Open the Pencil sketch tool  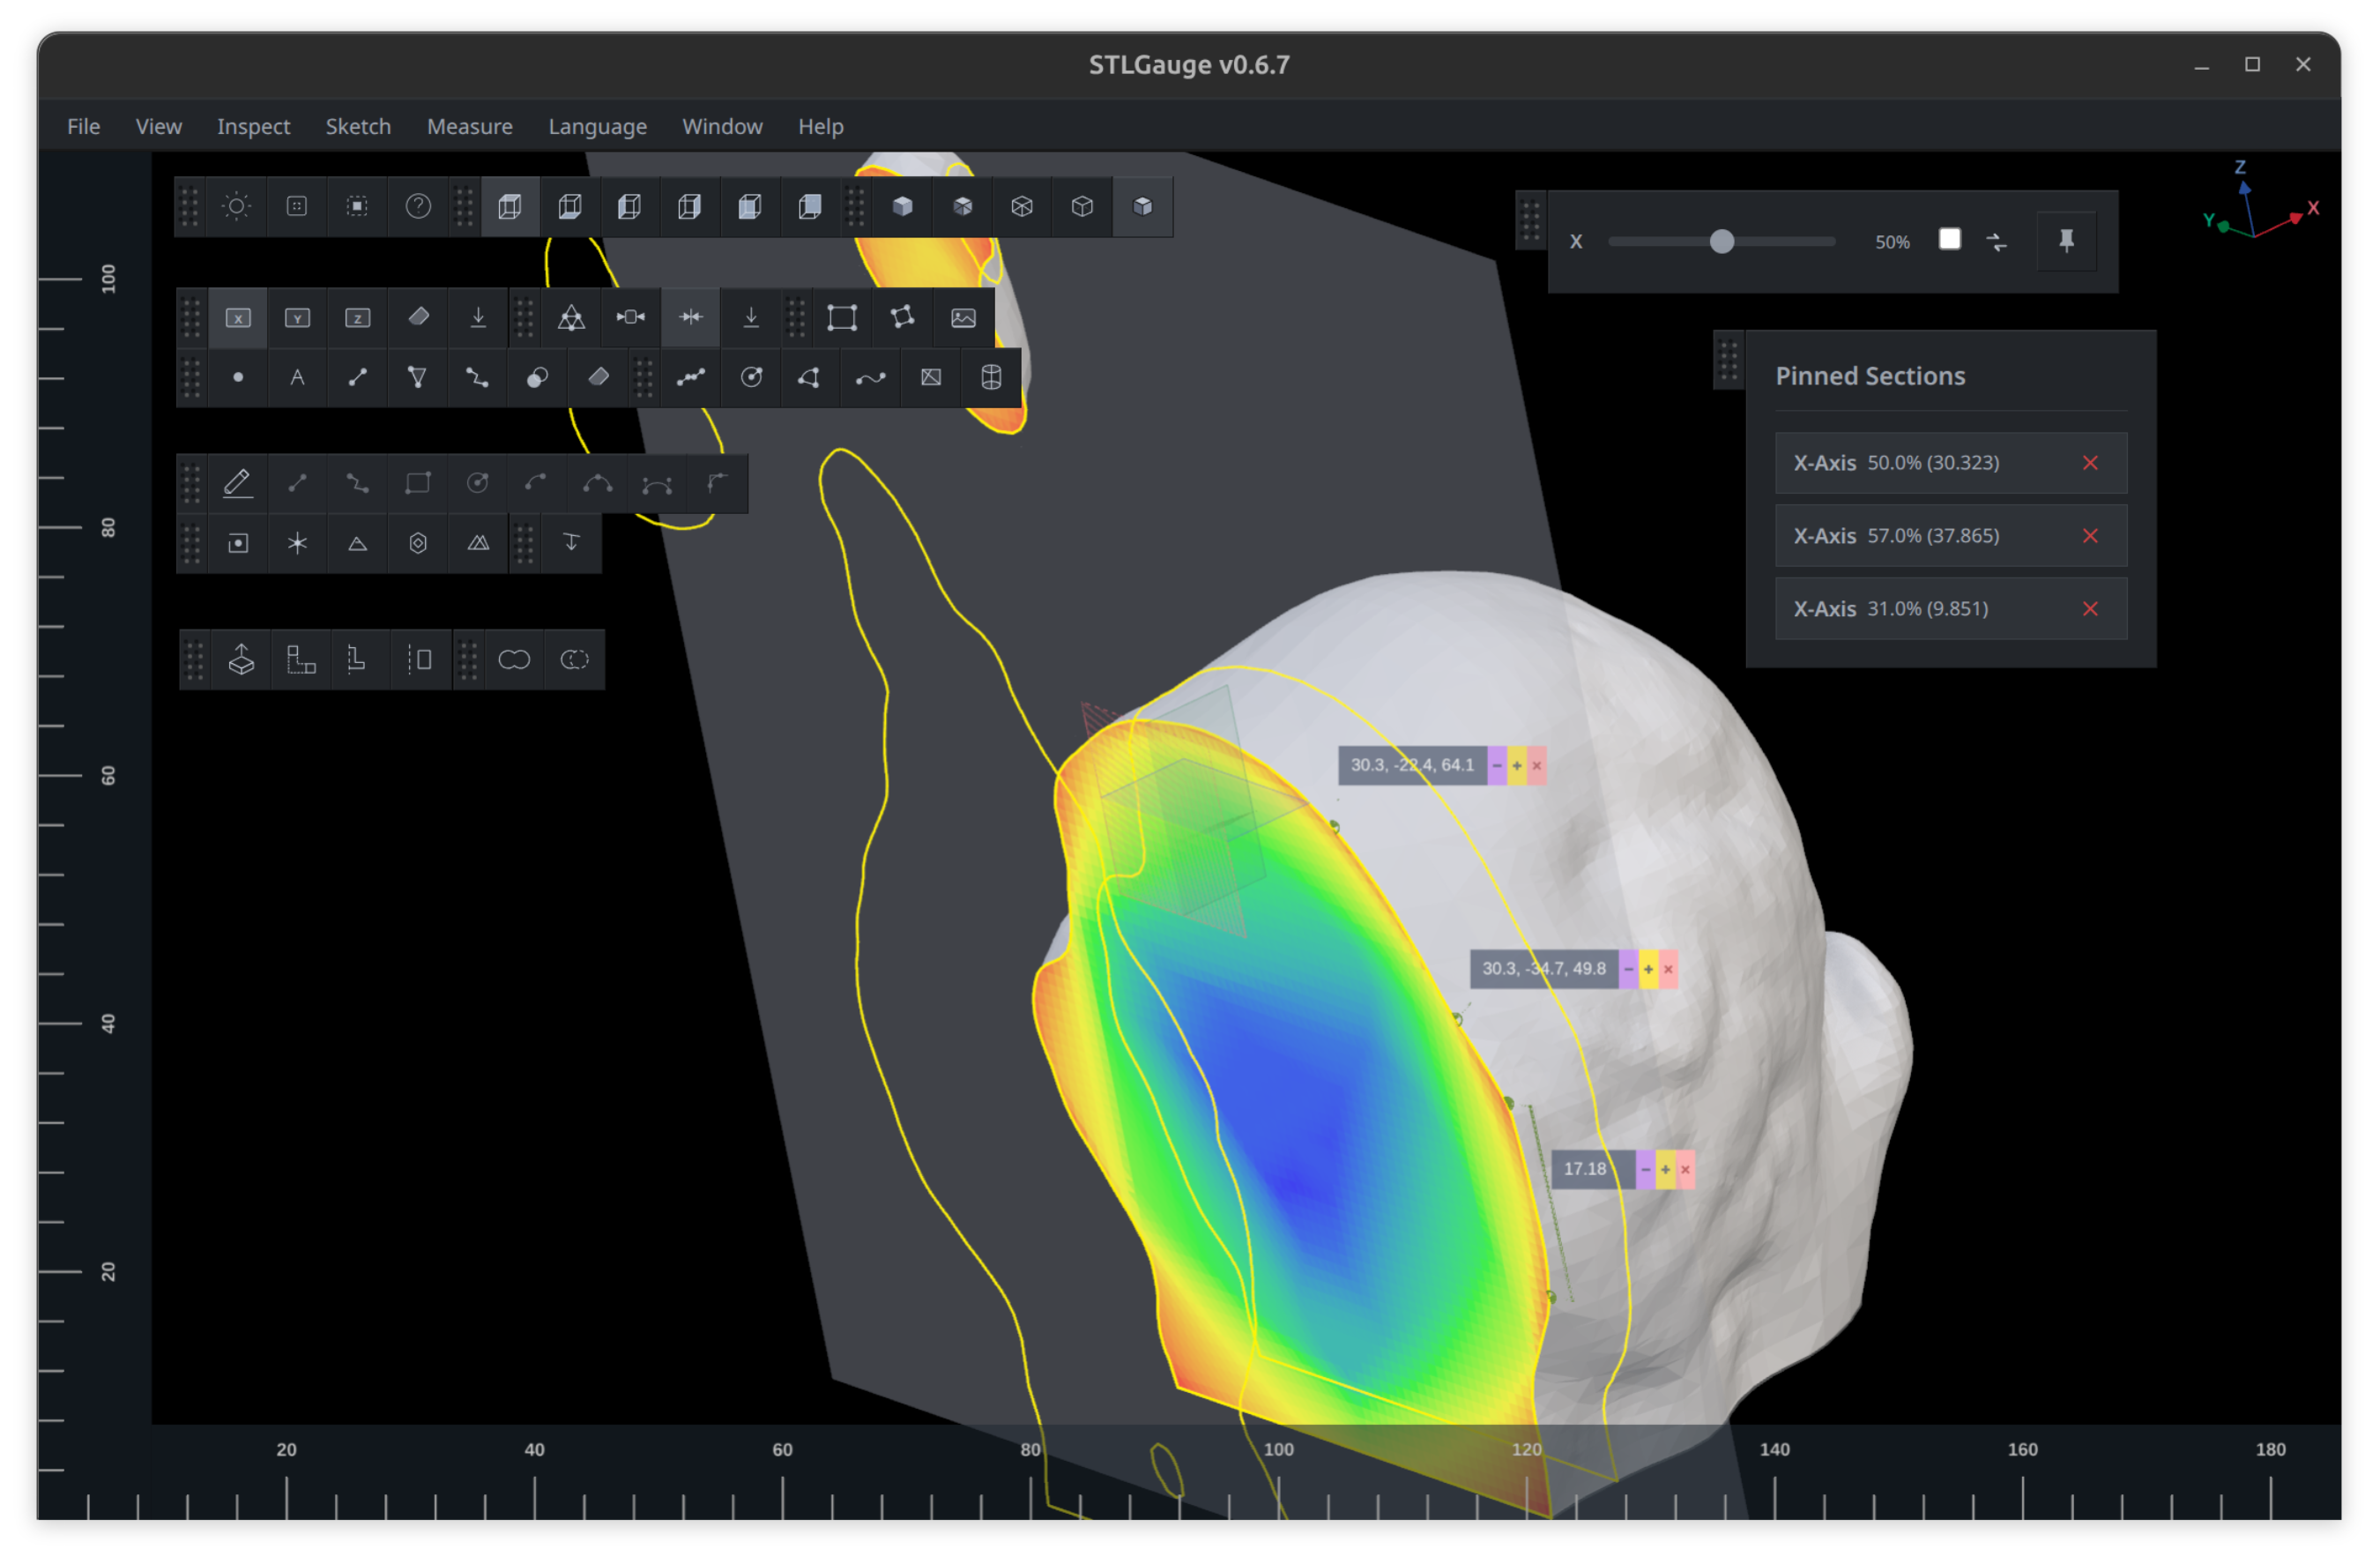tap(239, 483)
